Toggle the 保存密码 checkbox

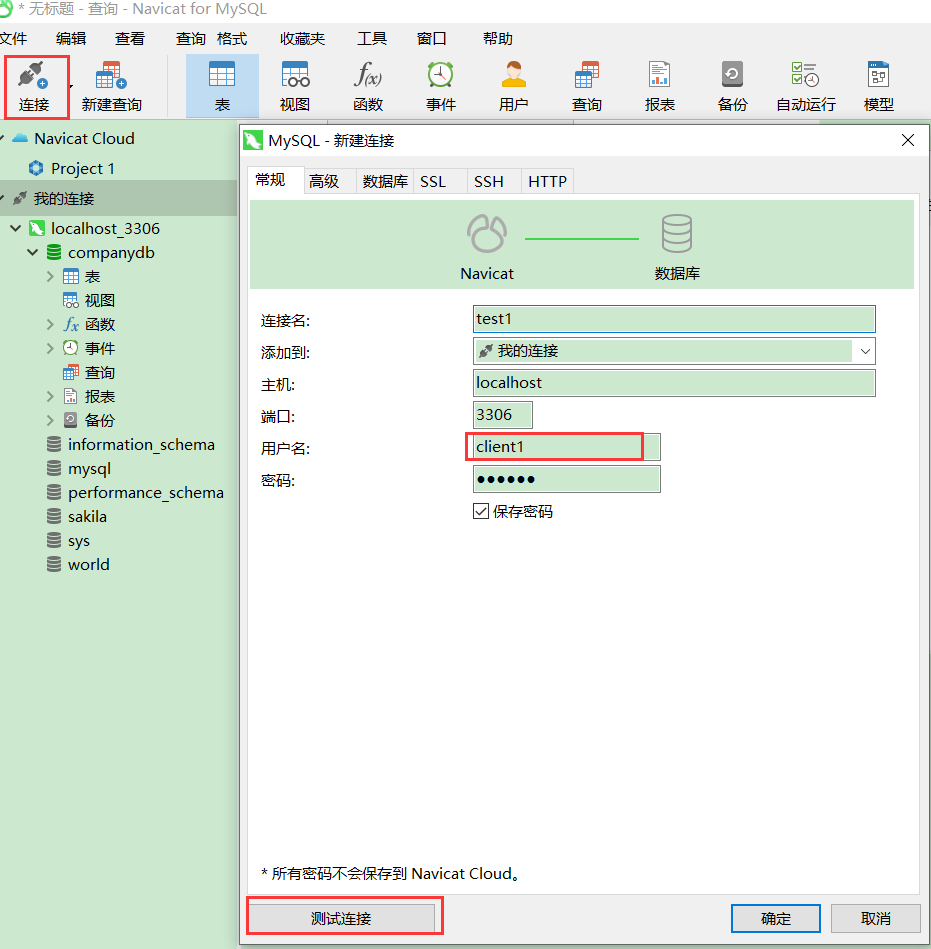click(481, 511)
